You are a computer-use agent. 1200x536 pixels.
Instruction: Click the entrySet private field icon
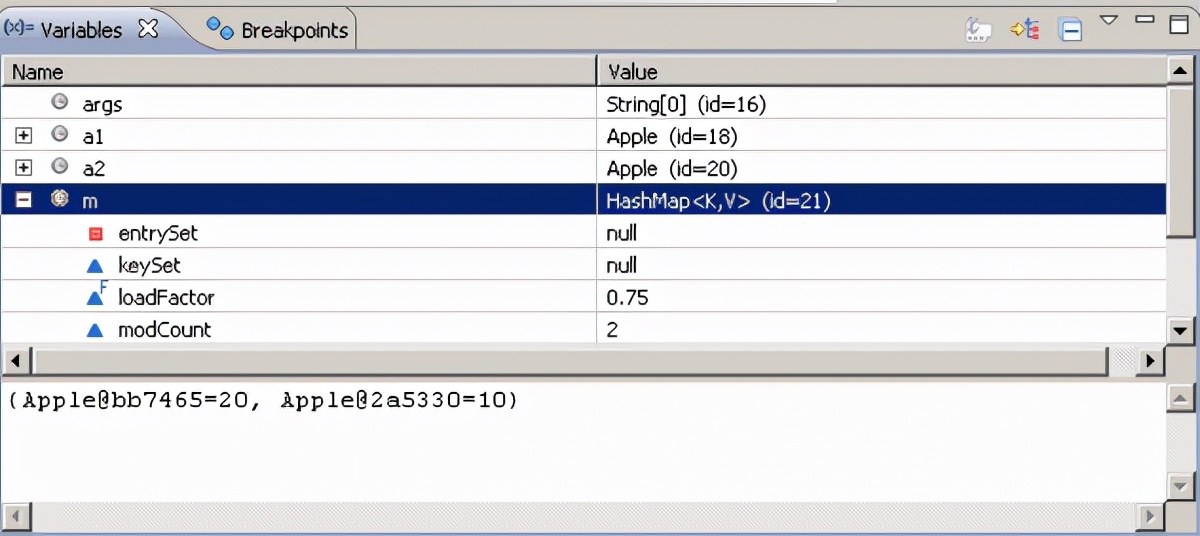pyautogui.click(x=96, y=233)
